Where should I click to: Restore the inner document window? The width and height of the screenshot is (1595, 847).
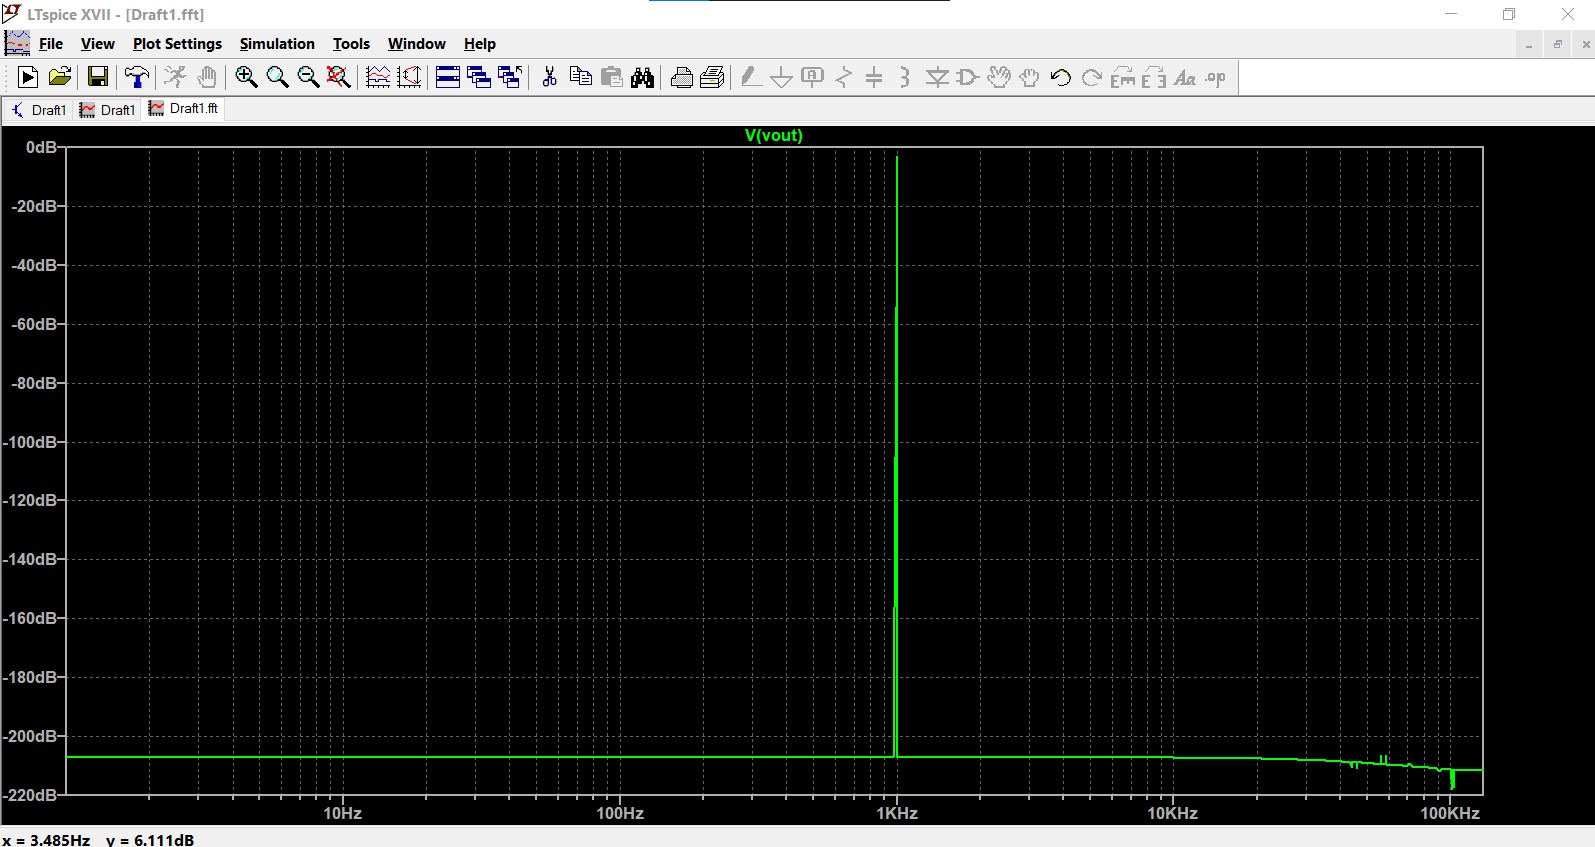tap(1557, 45)
